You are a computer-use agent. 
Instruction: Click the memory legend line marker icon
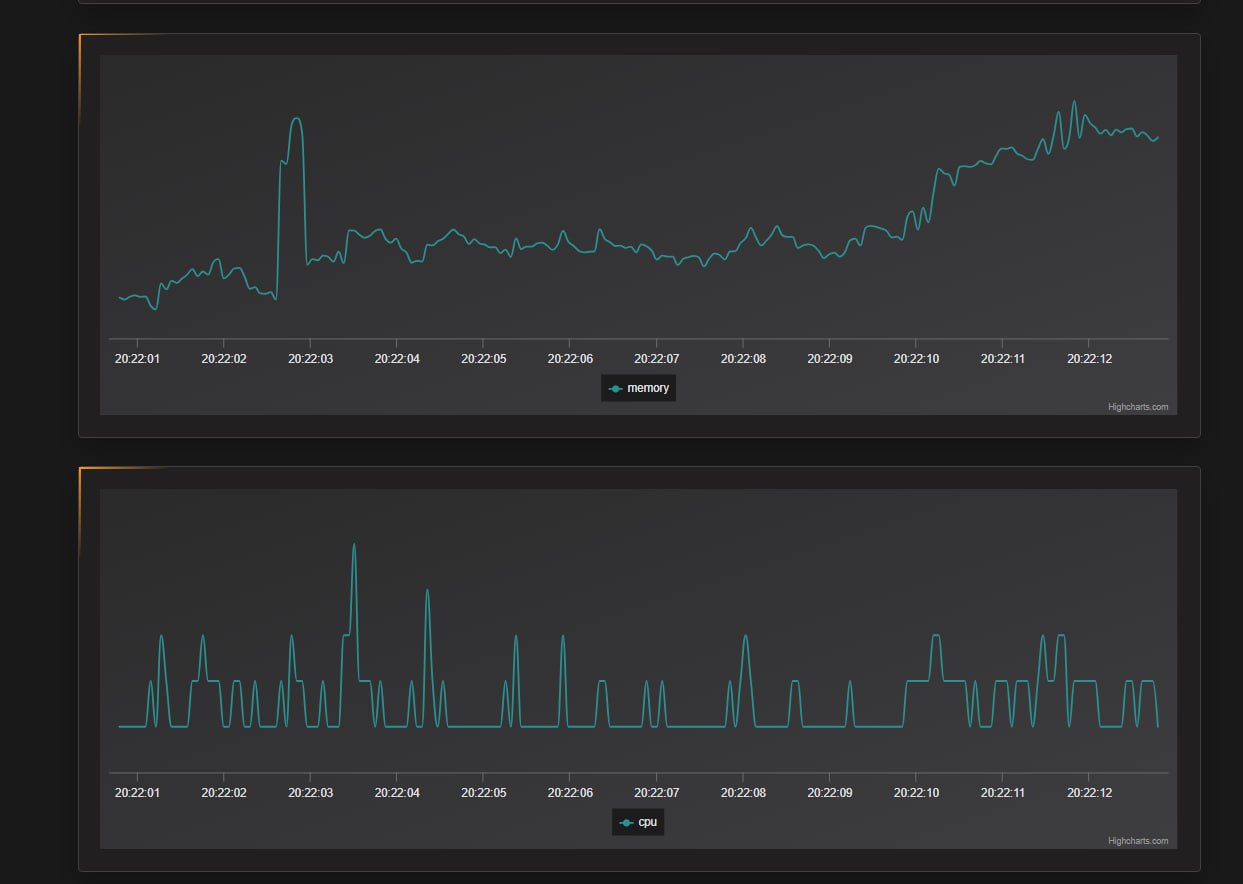tap(615, 389)
